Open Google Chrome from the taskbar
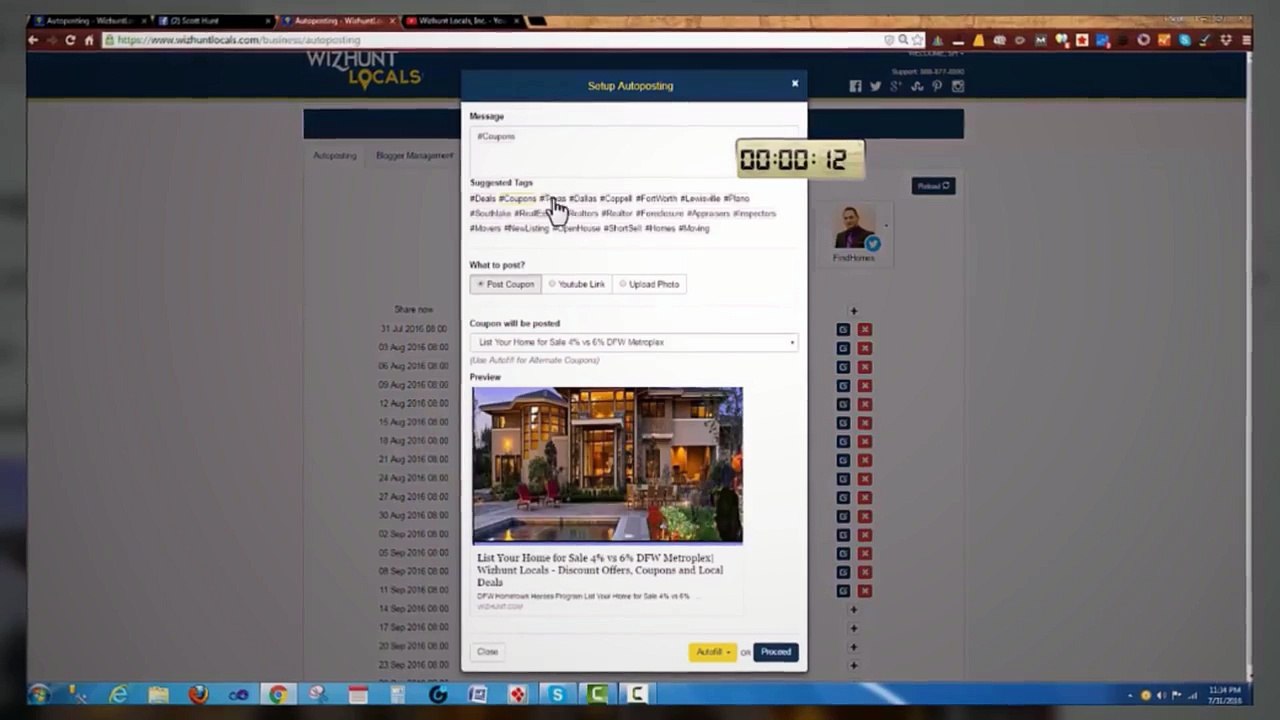 [278, 695]
